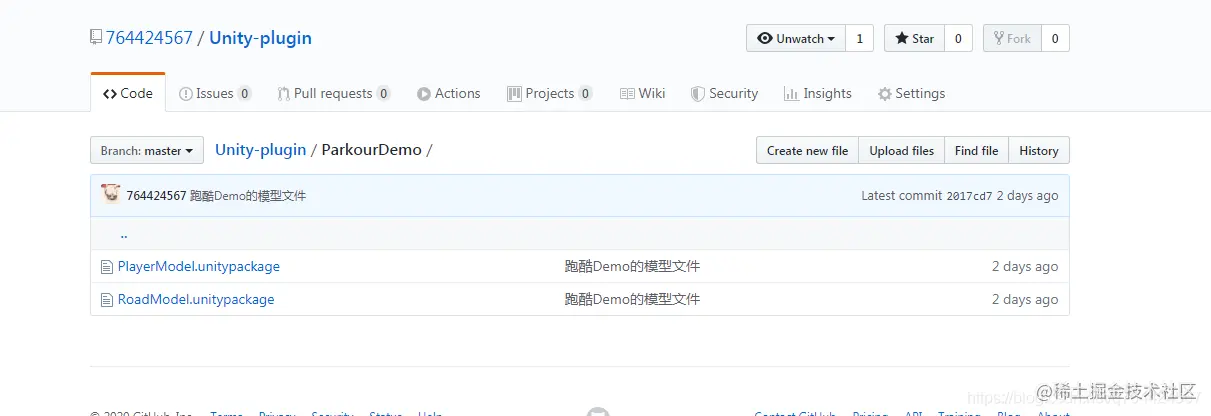Go to Unity-plugin in the breadcrumb path
The height and width of the screenshot is (416, 1211).
(x=261, y=150)
